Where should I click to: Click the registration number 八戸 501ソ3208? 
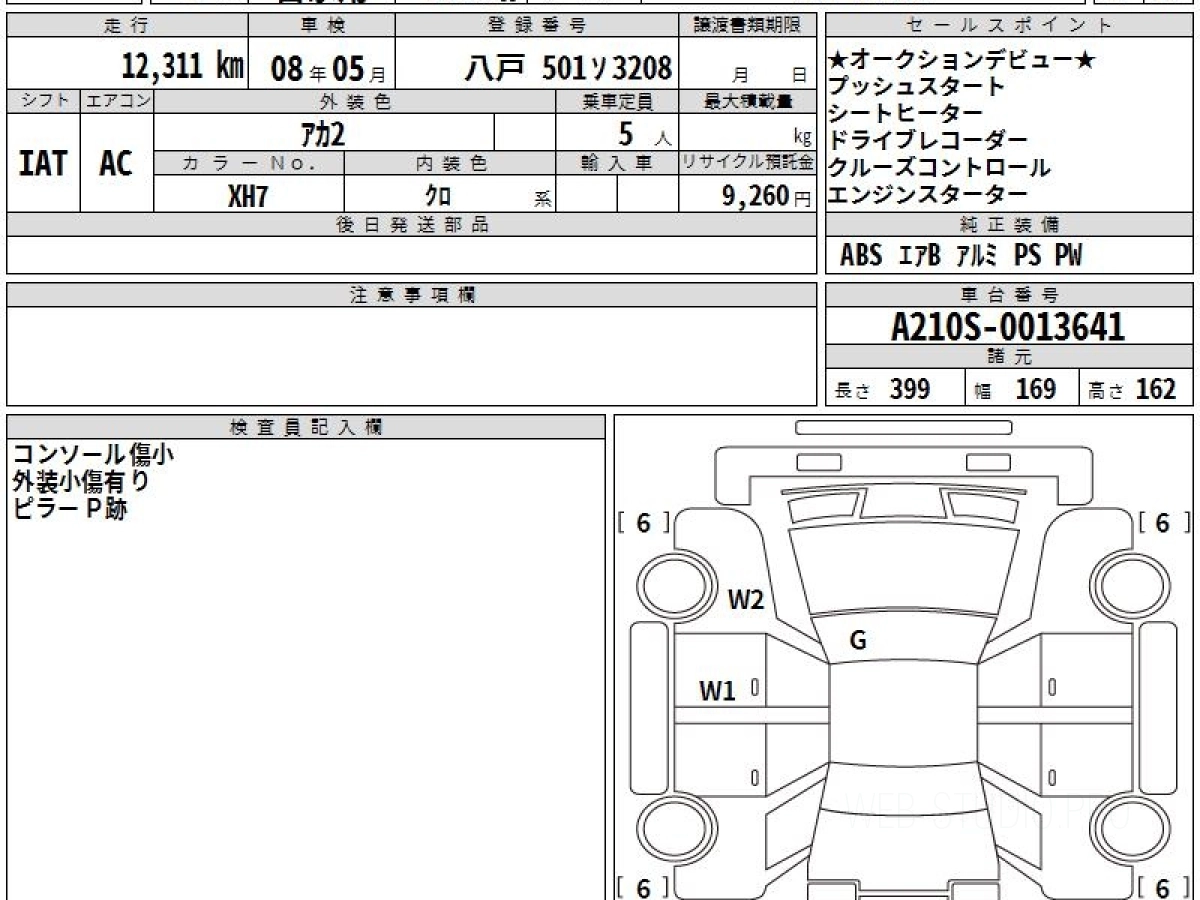[568, 68]
